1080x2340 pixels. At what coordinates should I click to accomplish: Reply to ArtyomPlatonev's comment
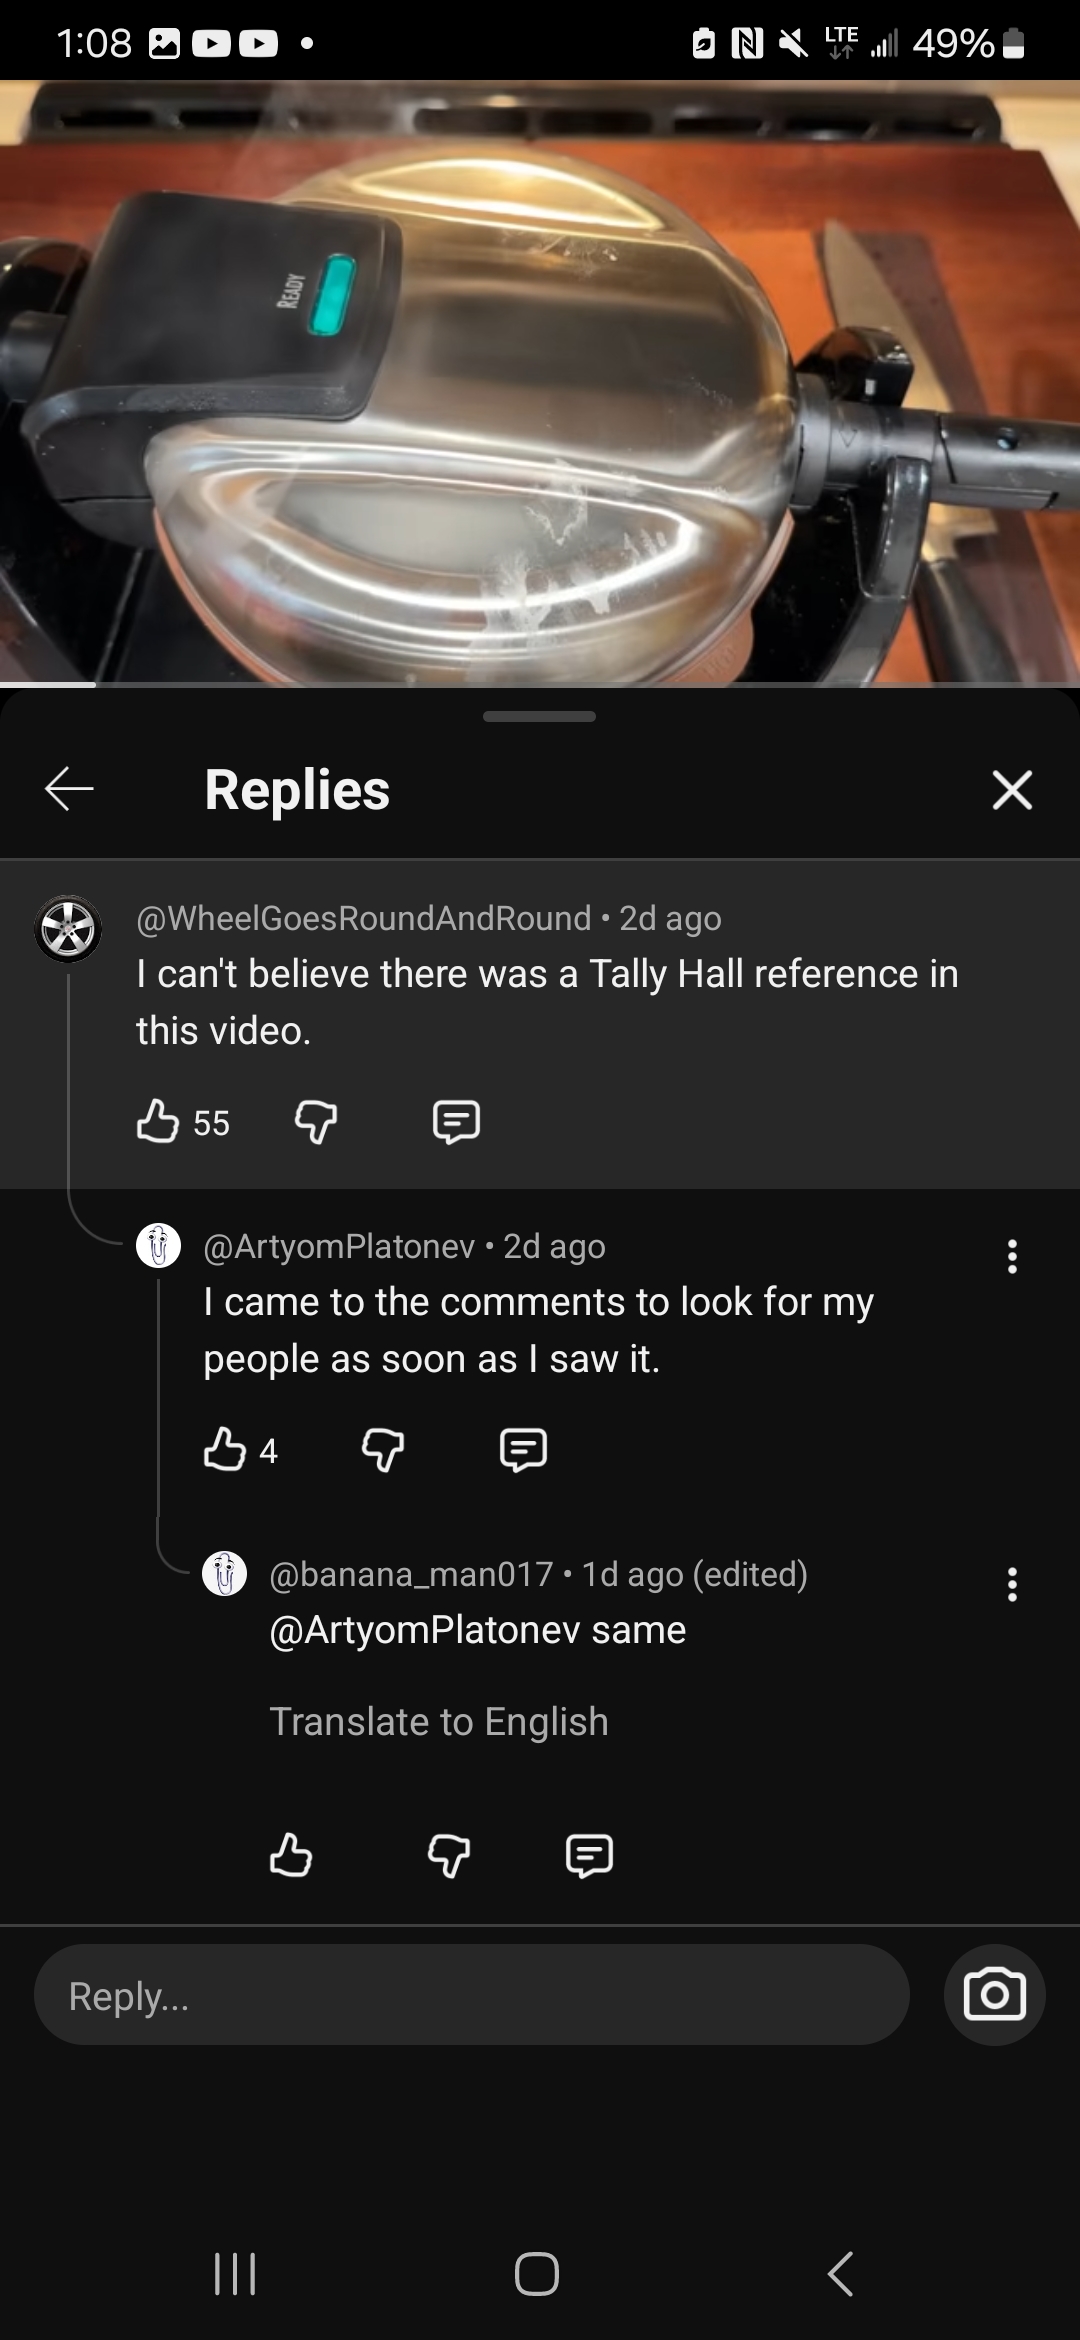pos(523,1450)
